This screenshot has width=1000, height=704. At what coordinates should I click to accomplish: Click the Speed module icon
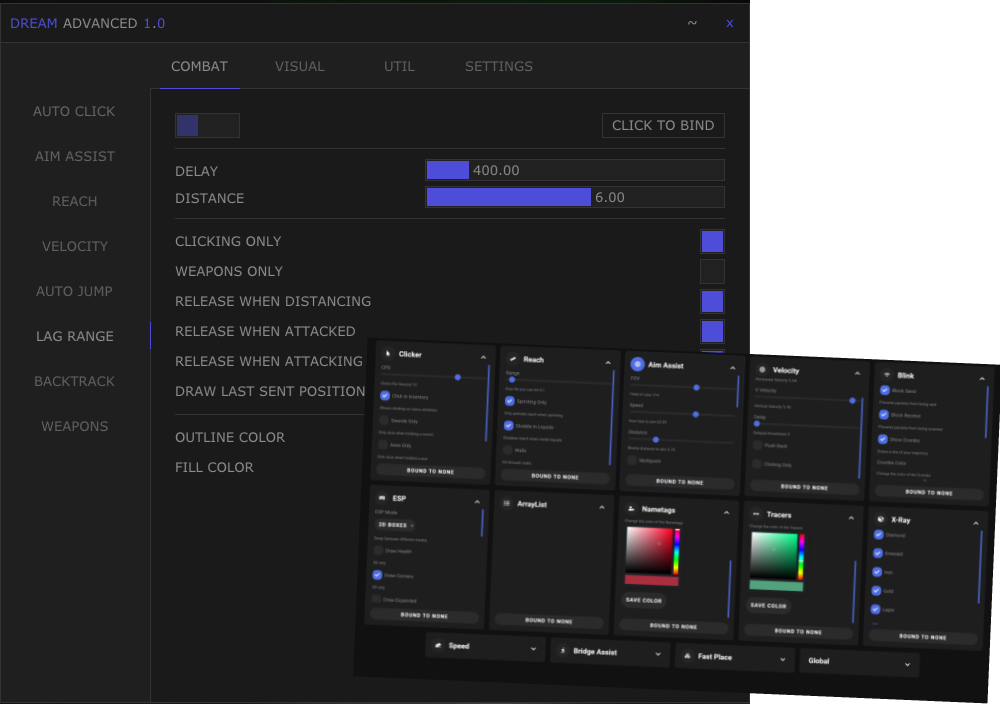438,645
